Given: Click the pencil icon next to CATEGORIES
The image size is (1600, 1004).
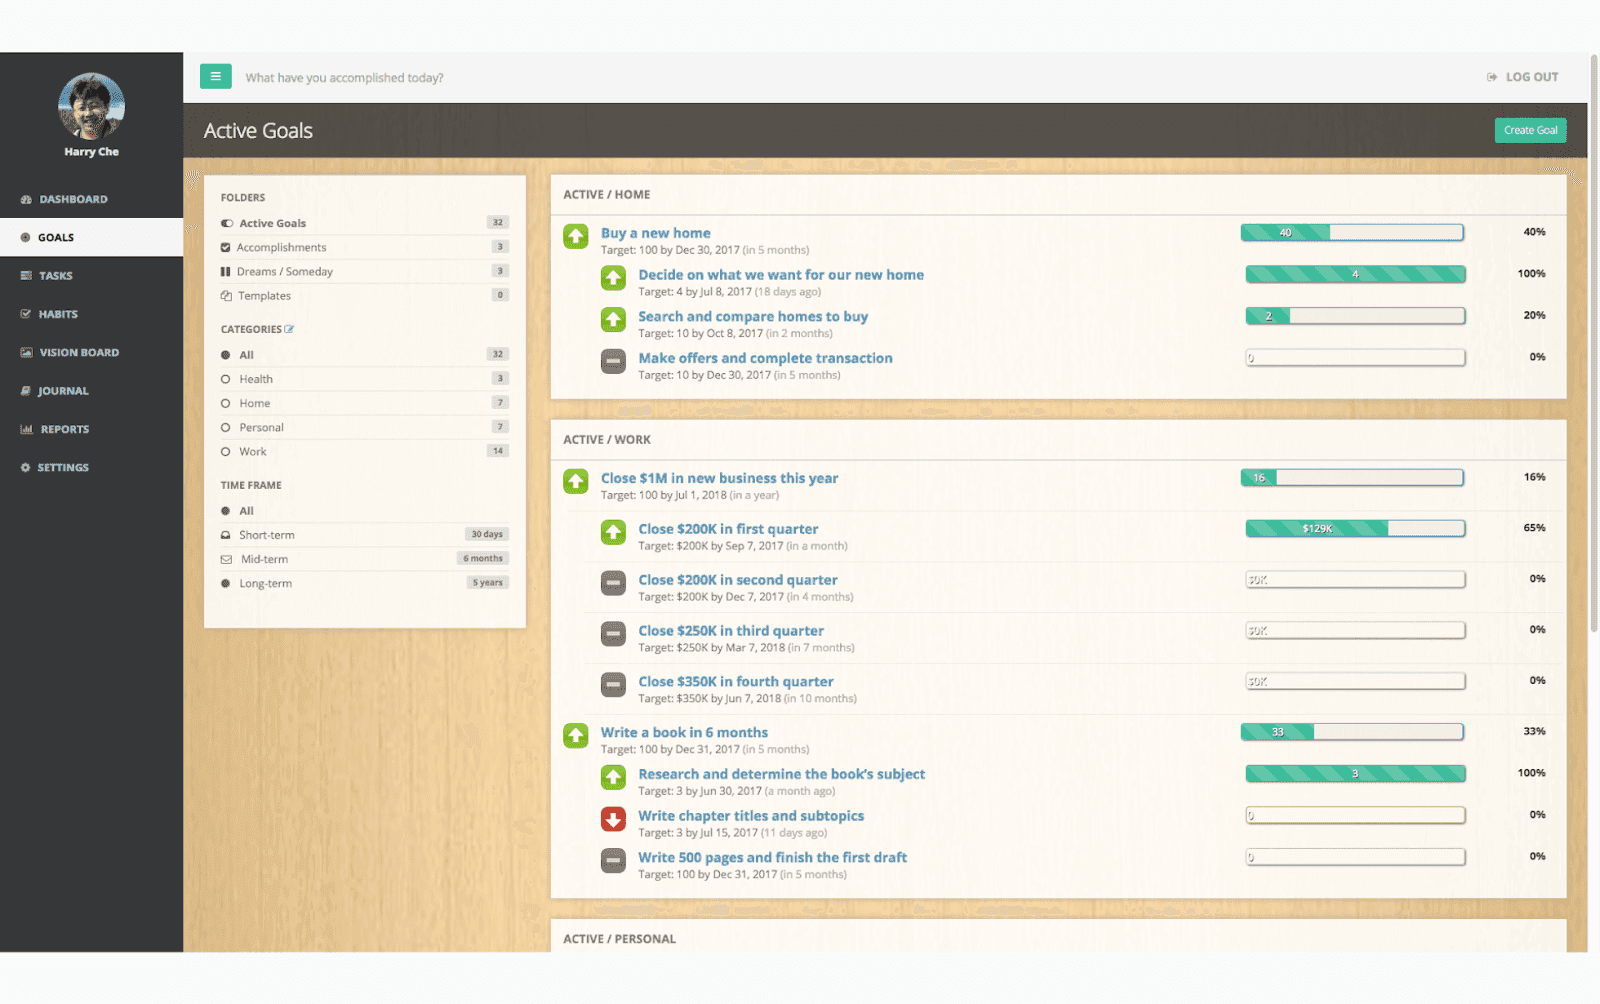Looking at the screenshot, I should click(289, 328).
